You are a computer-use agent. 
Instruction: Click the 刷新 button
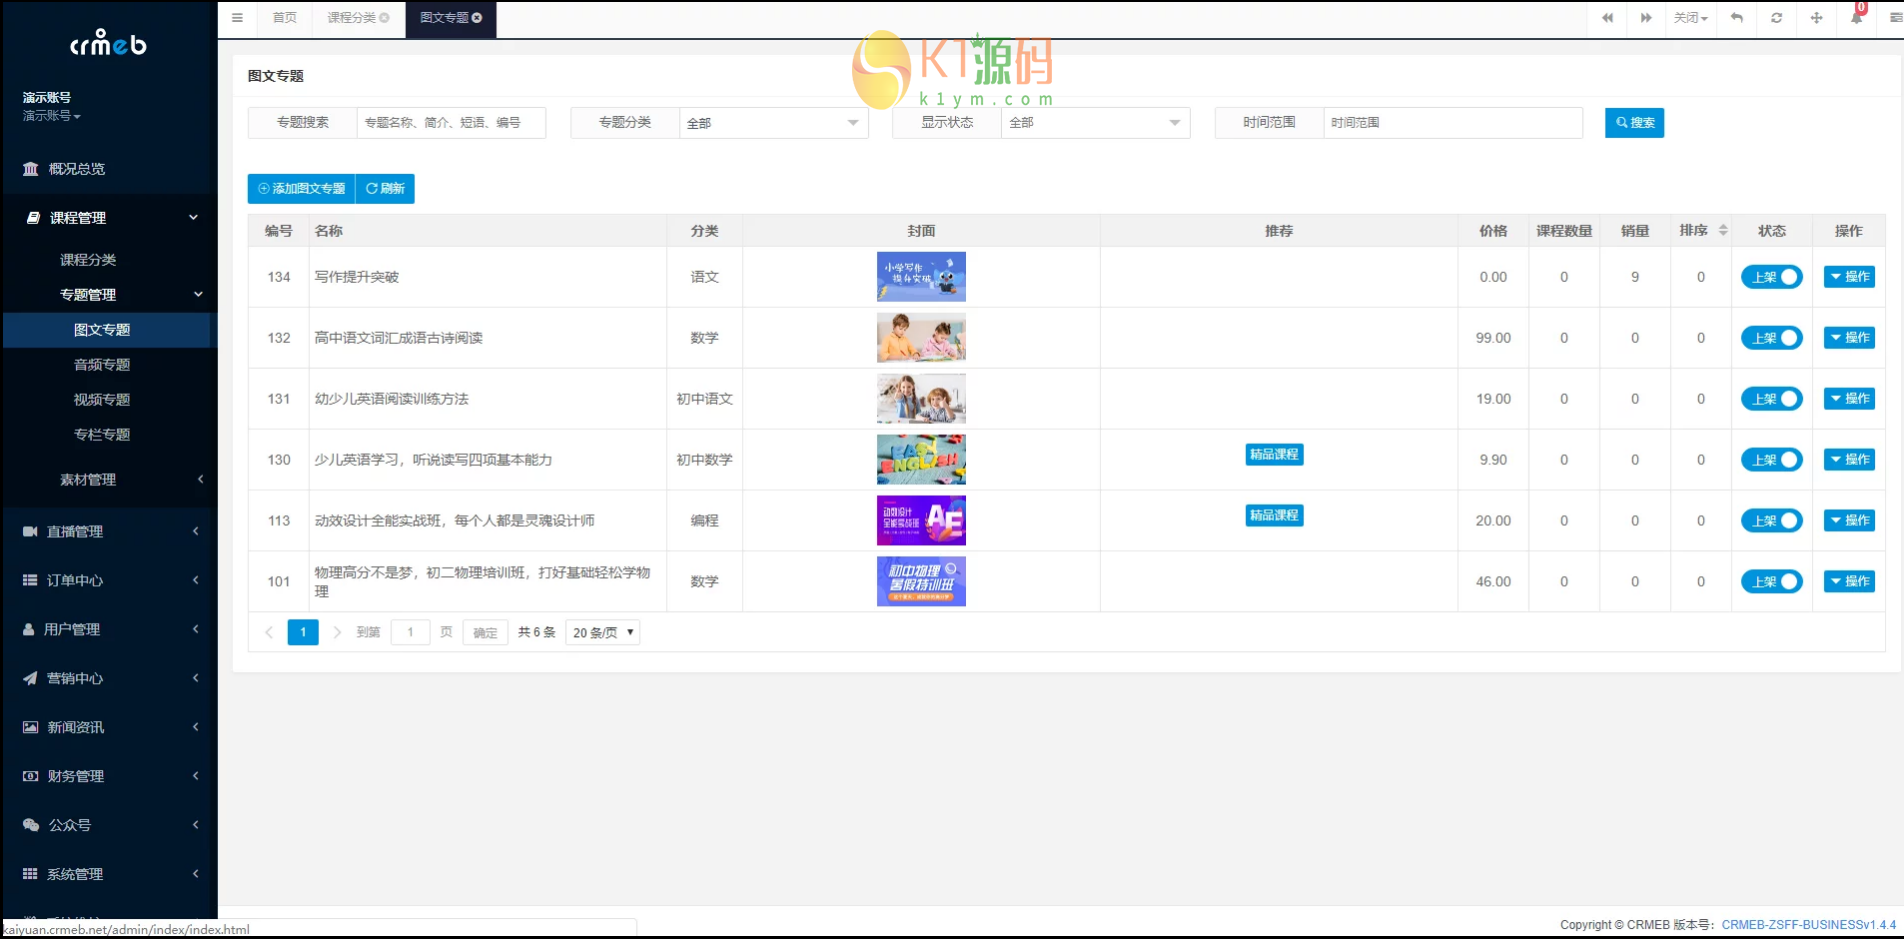coord(385,189)
